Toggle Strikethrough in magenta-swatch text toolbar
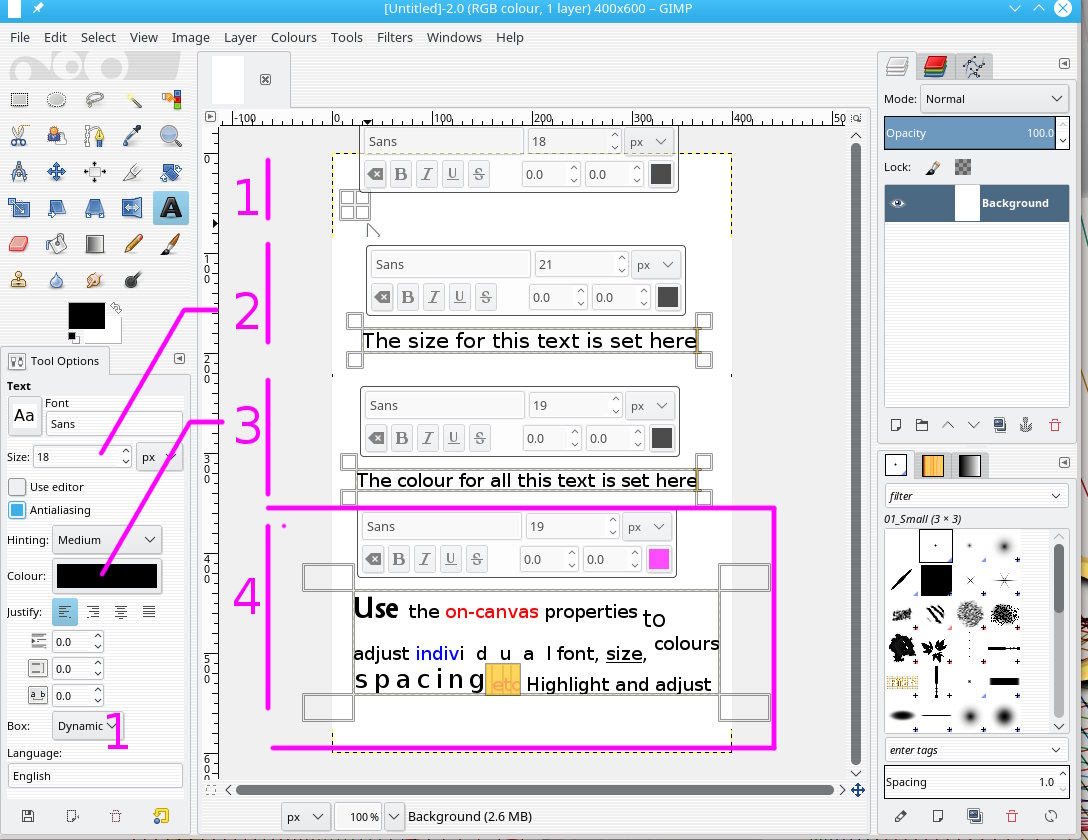The image size is (1088, 840). pos(477,559)
